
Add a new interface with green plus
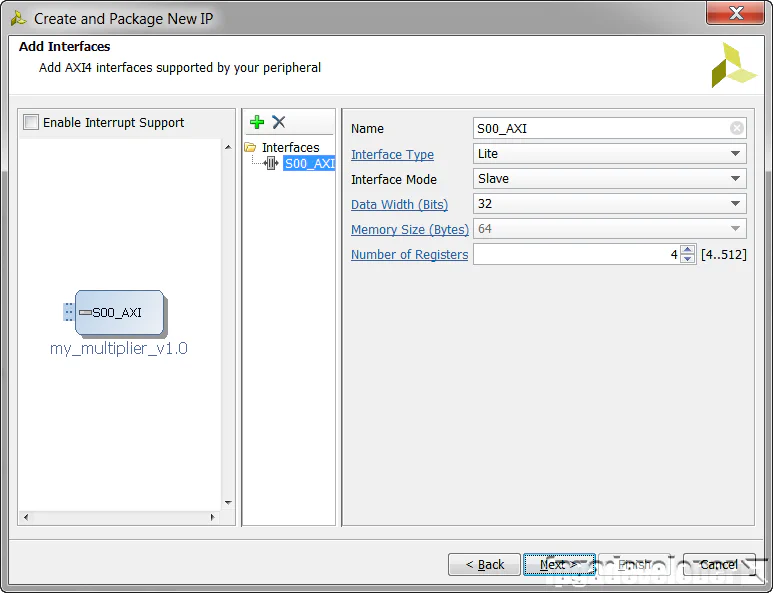[x=257, y=122]
